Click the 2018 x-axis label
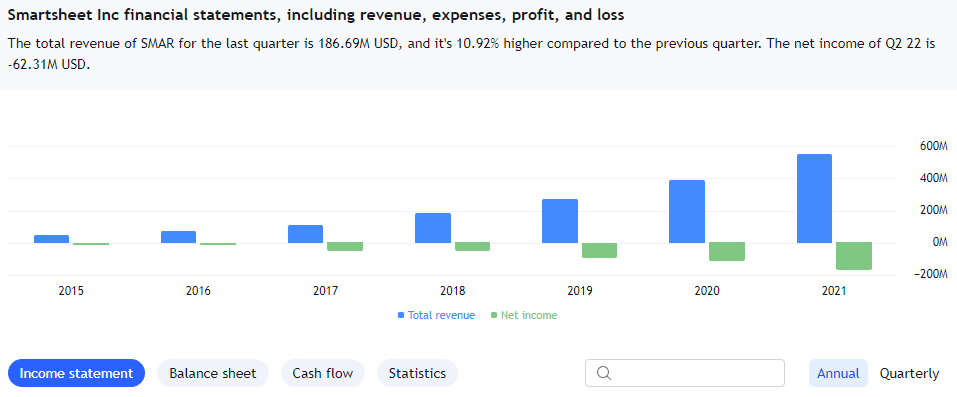The height and width of the screenshot is (397, 957). (452, 291)
